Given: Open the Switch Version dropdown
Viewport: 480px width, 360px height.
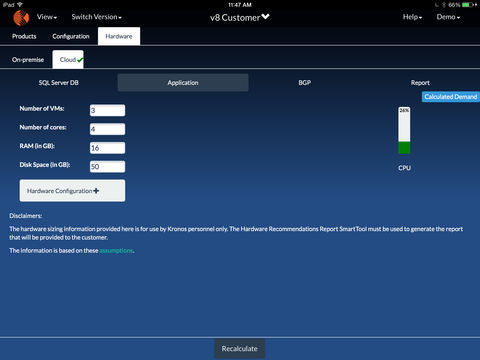Looking at the screenshot, I should click(96, 17).
